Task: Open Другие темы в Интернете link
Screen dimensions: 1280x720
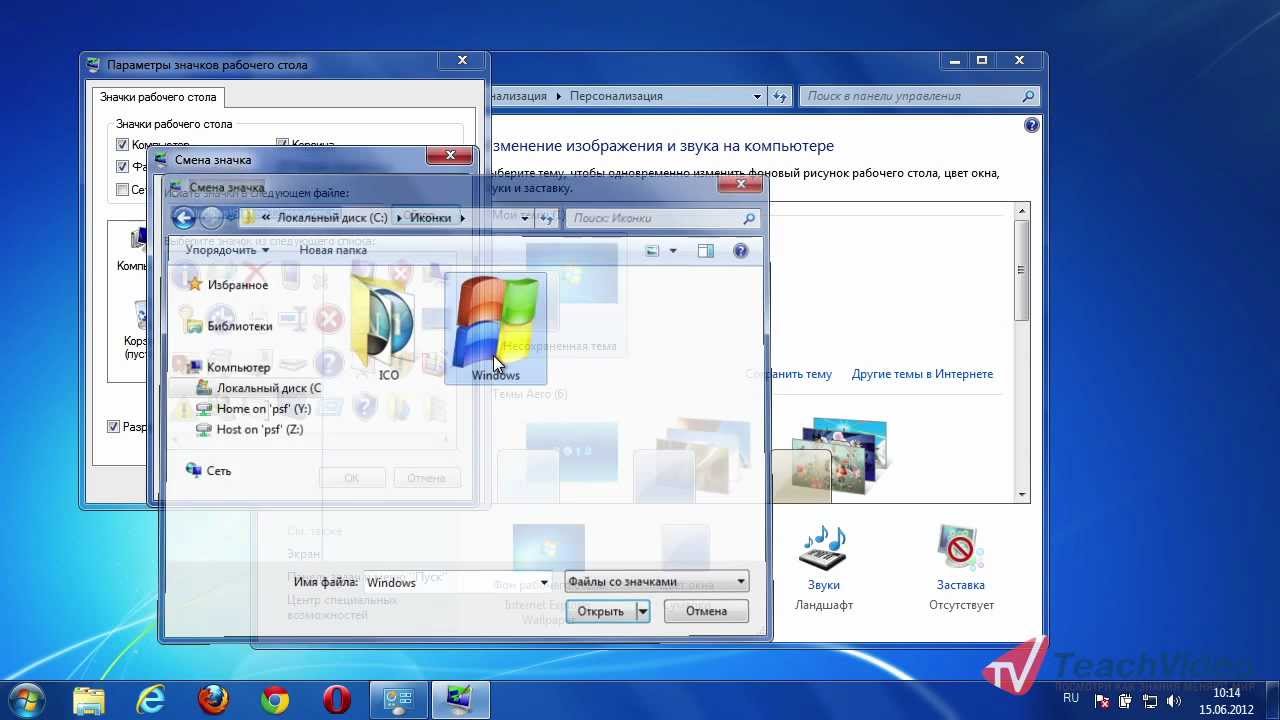Action: click(x=922, y=374)
